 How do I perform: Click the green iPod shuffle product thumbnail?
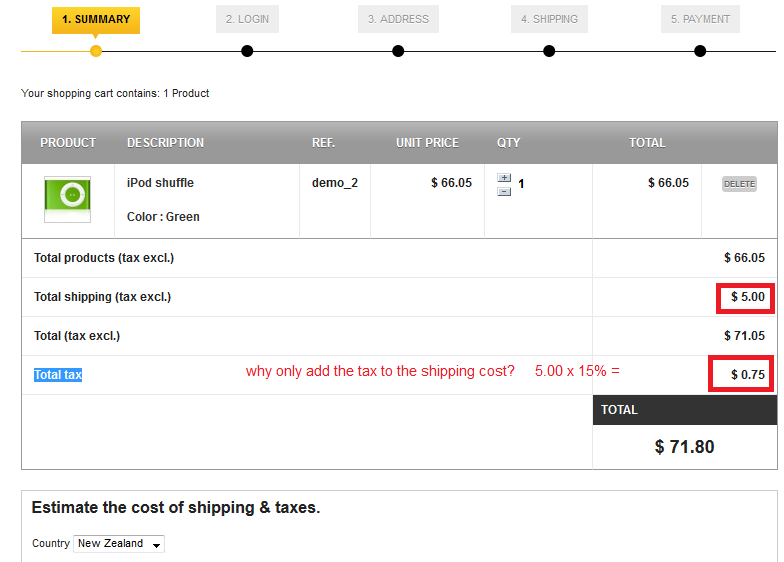pyautogui.click(x=68, y=199)
